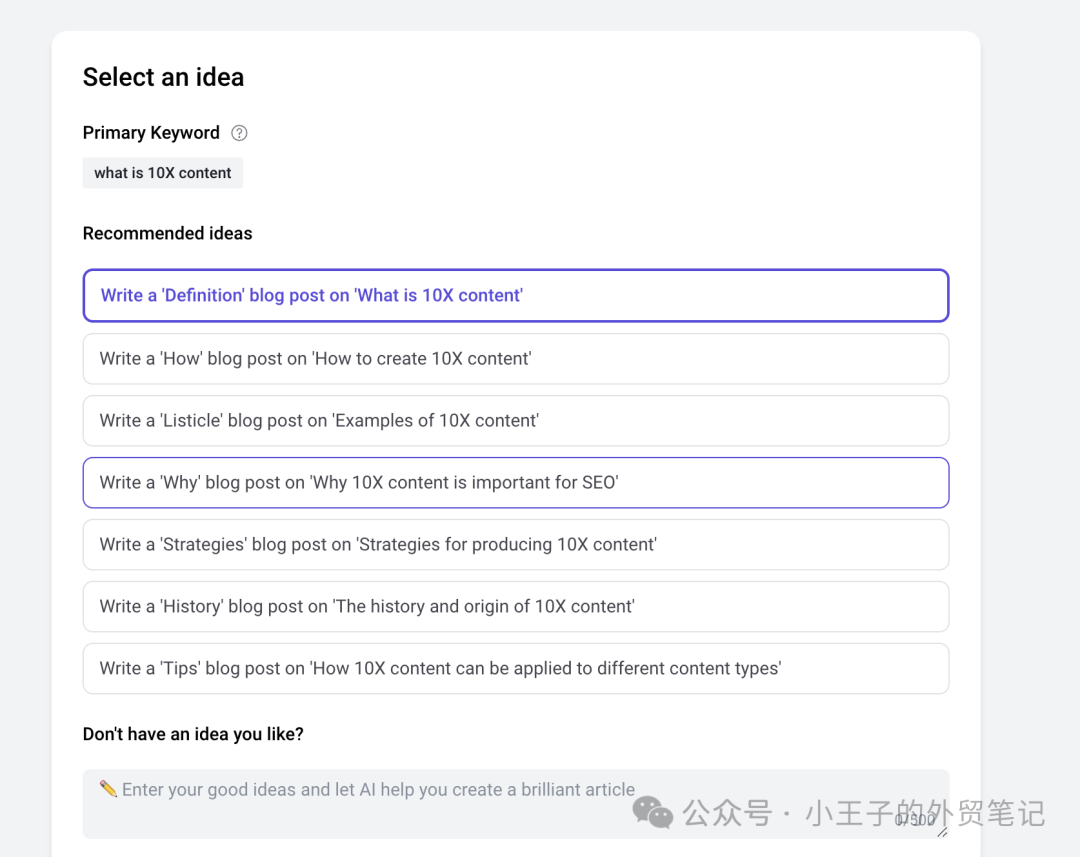The height and width of the screenshot is (857, 1080).
Task: Click the 'Select an idea' heading
Action: click(163, 77)
